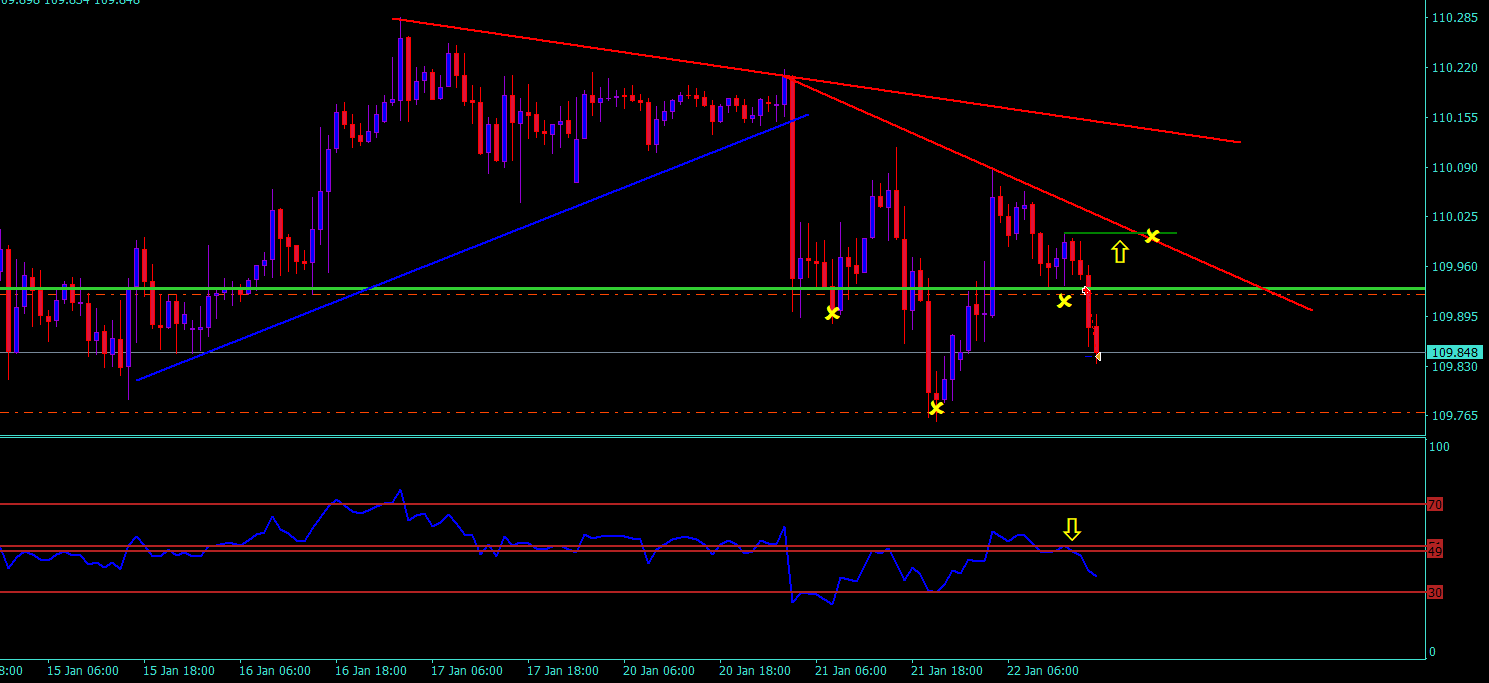Click the 110.220 price axis label
1489x683 pixels.
tap(1455, 68)
